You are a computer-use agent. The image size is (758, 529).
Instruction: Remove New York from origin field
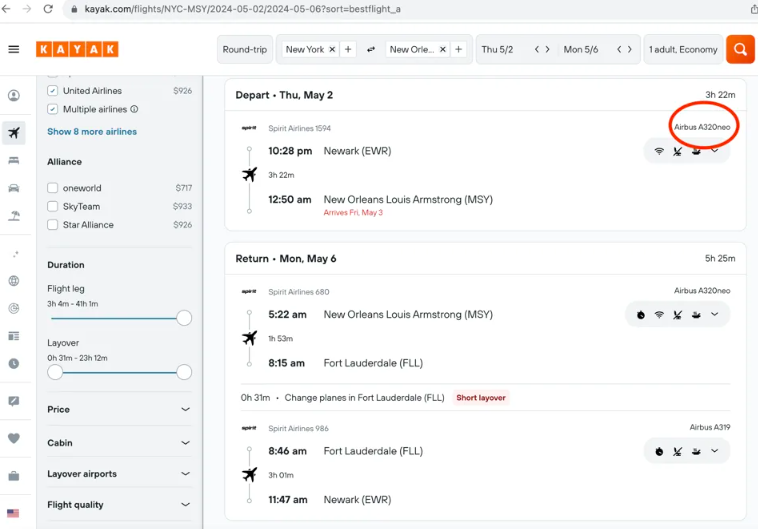[x=332, y=50]
